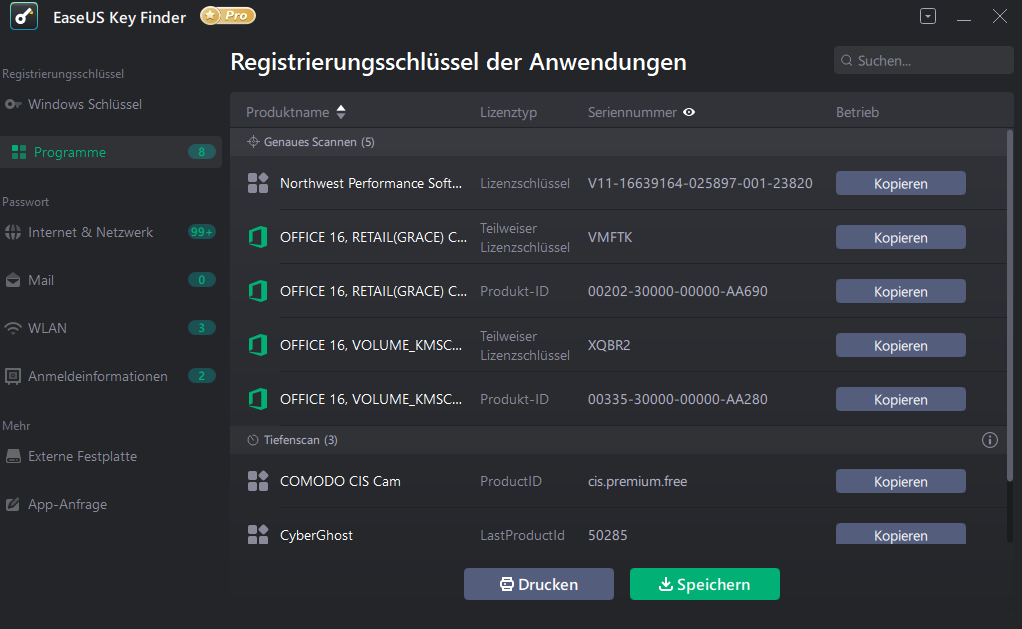1022x629 pixels.
Task: Click Office icon of 00202-30000 row
Action: pos(258,291)
